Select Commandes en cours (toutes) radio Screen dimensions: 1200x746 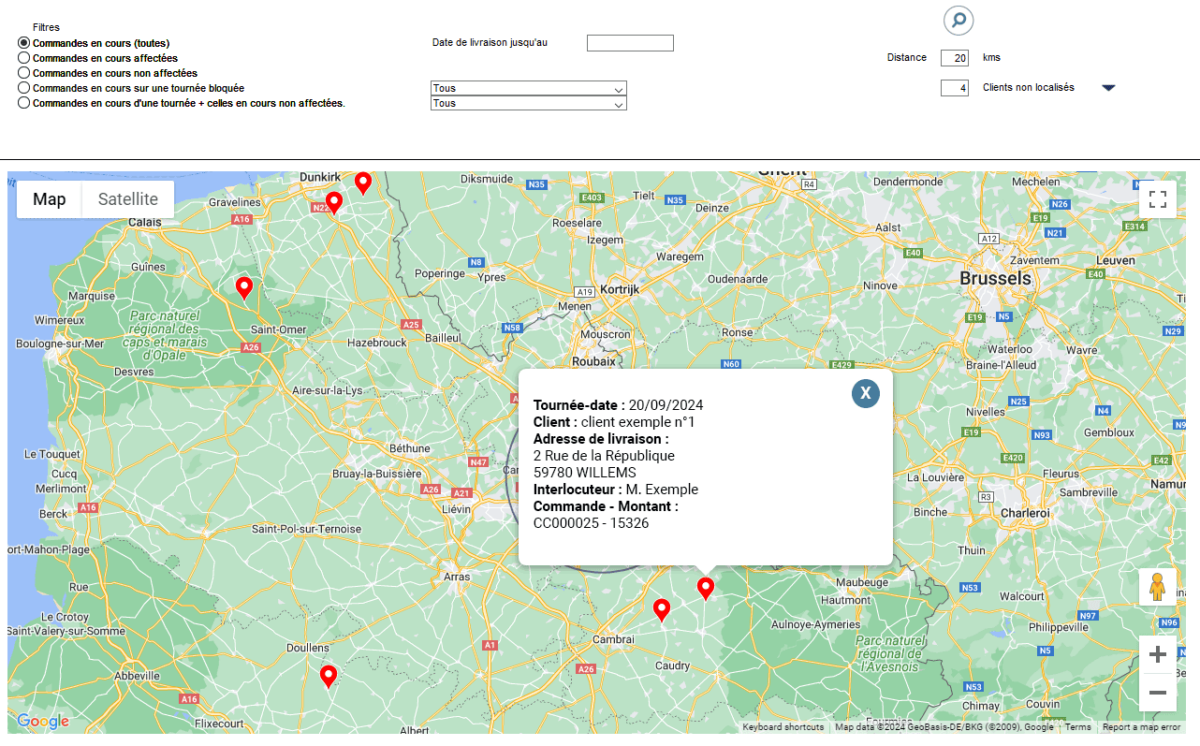click(24, 43)
